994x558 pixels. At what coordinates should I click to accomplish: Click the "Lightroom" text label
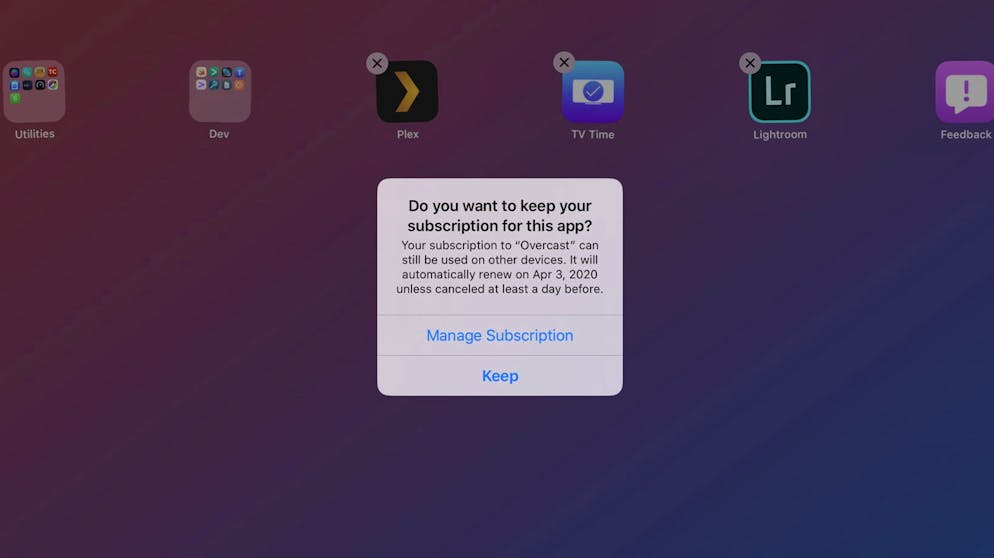pos(780,134)
